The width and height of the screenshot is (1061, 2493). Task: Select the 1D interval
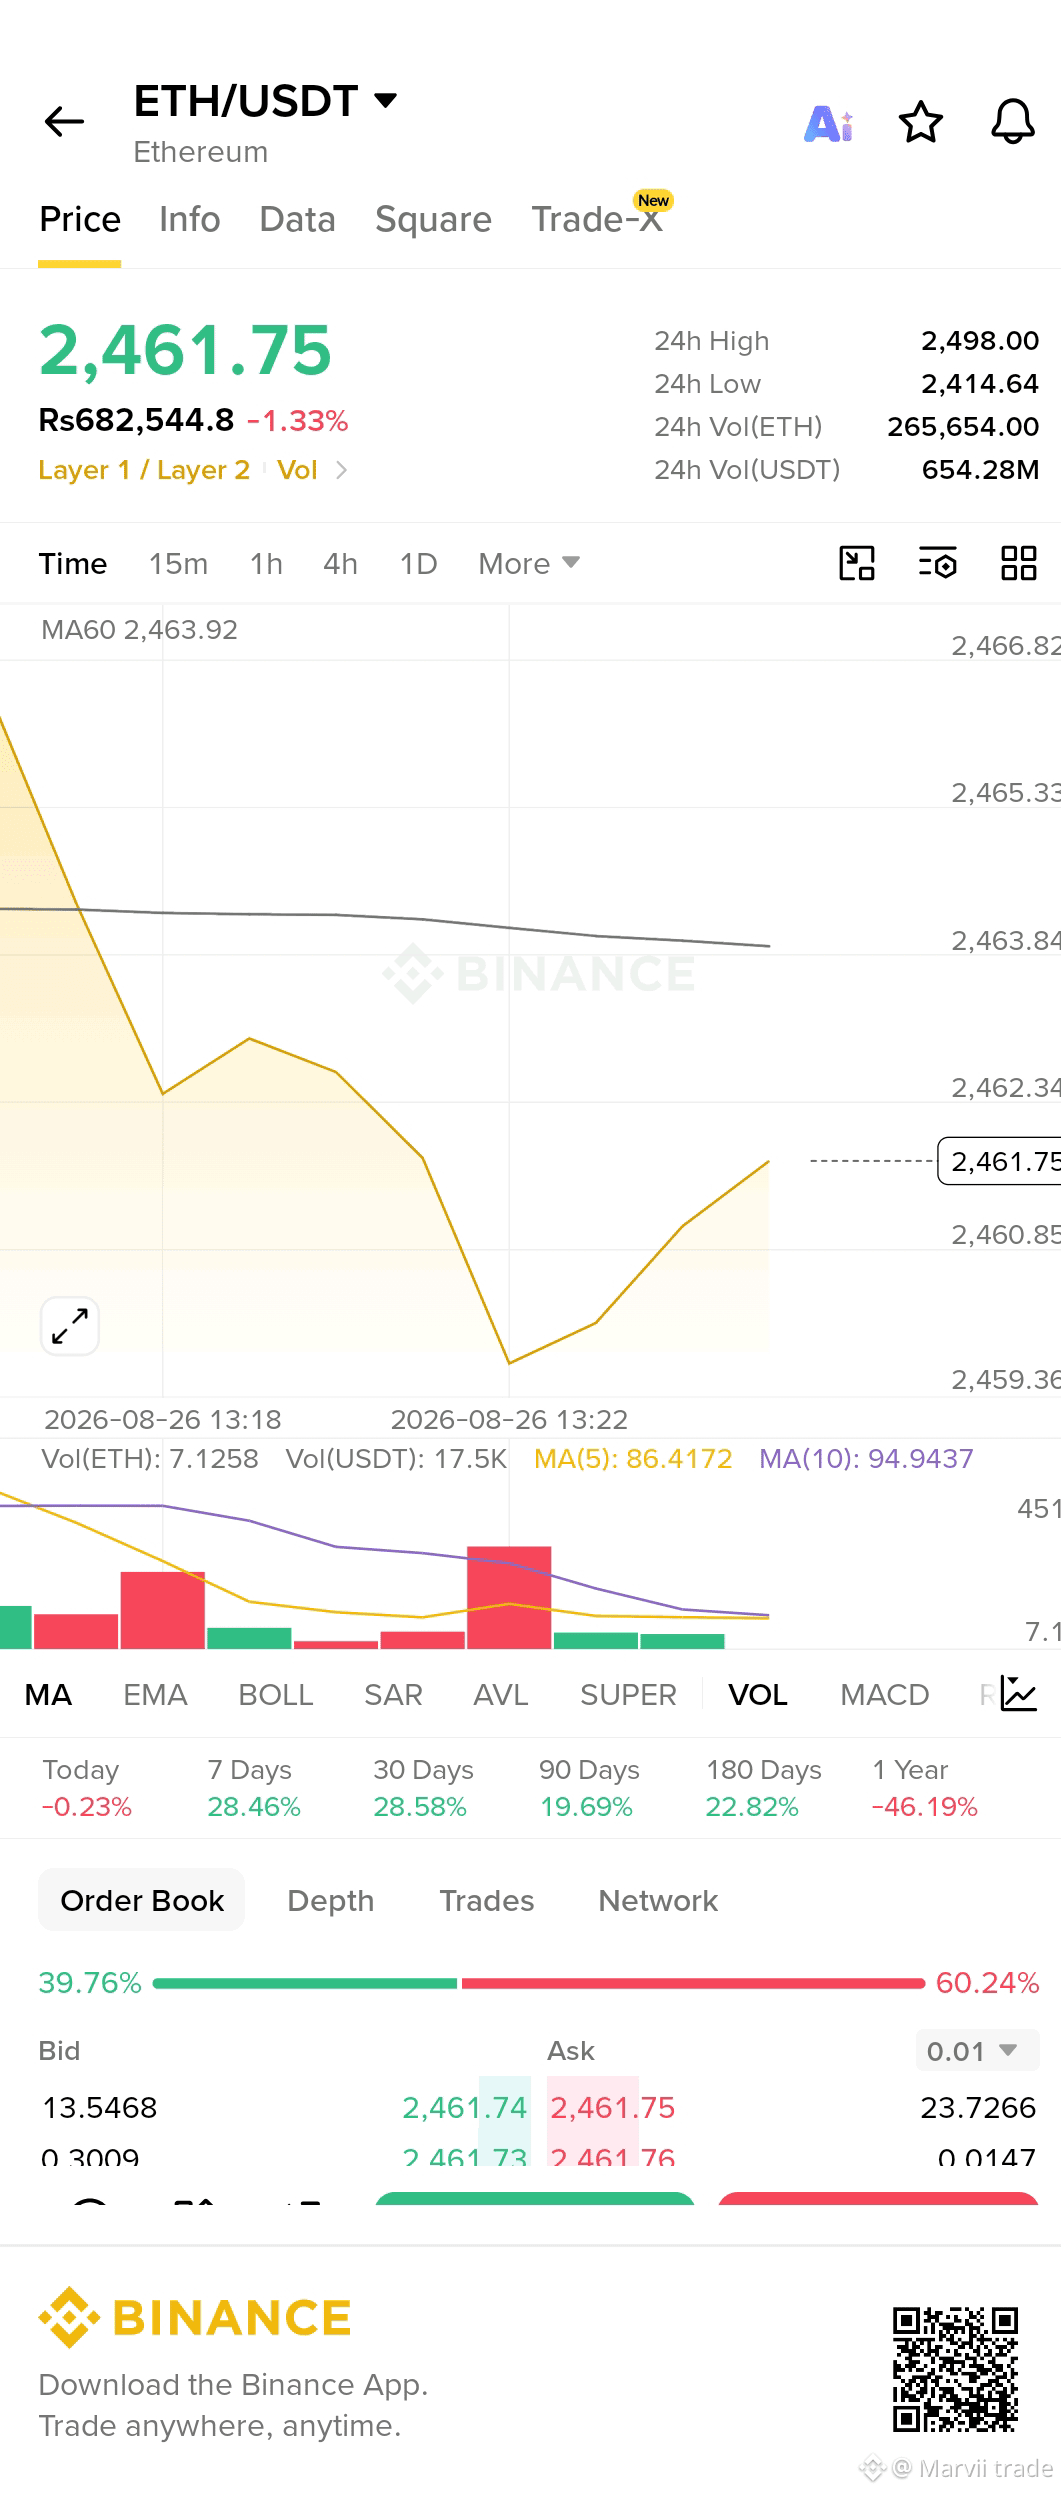coord(418,563)
